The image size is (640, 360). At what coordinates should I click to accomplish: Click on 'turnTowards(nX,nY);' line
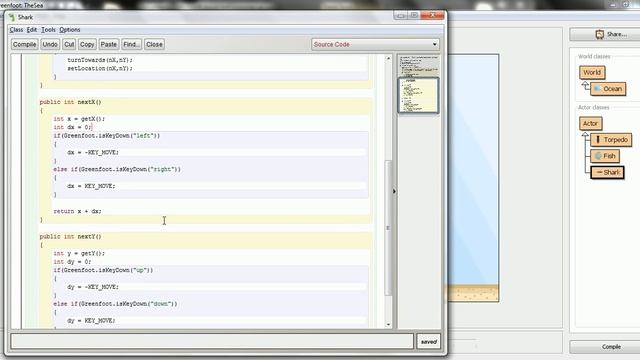pyautogui.click(x=100, y=60)
